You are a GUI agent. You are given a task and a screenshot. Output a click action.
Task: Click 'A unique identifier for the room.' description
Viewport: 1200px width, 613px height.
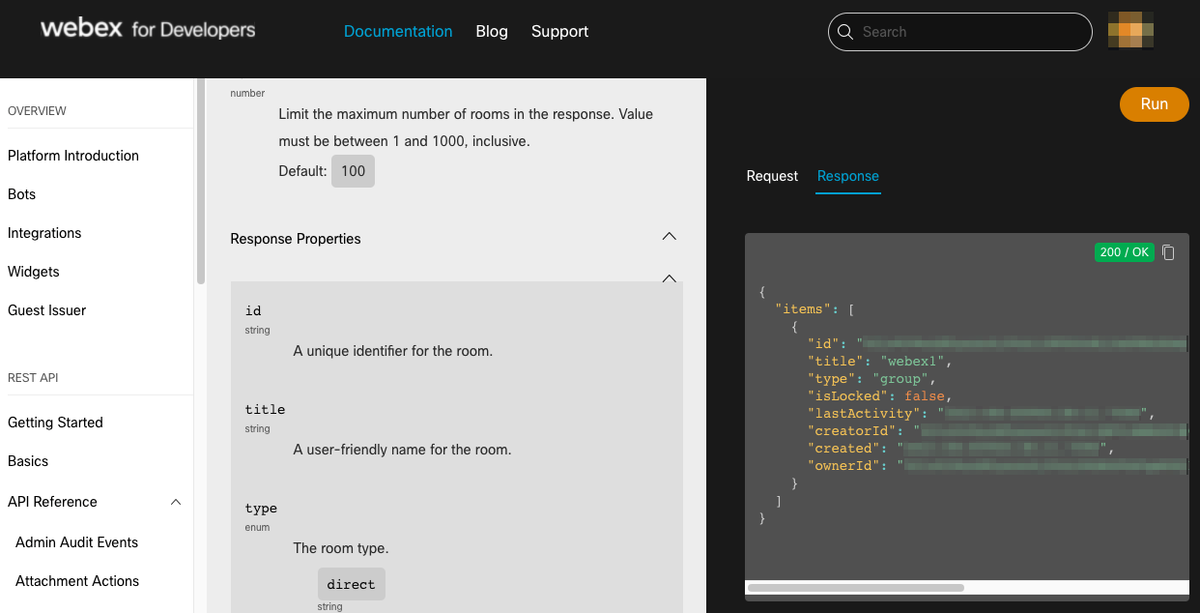pos(393,351)
